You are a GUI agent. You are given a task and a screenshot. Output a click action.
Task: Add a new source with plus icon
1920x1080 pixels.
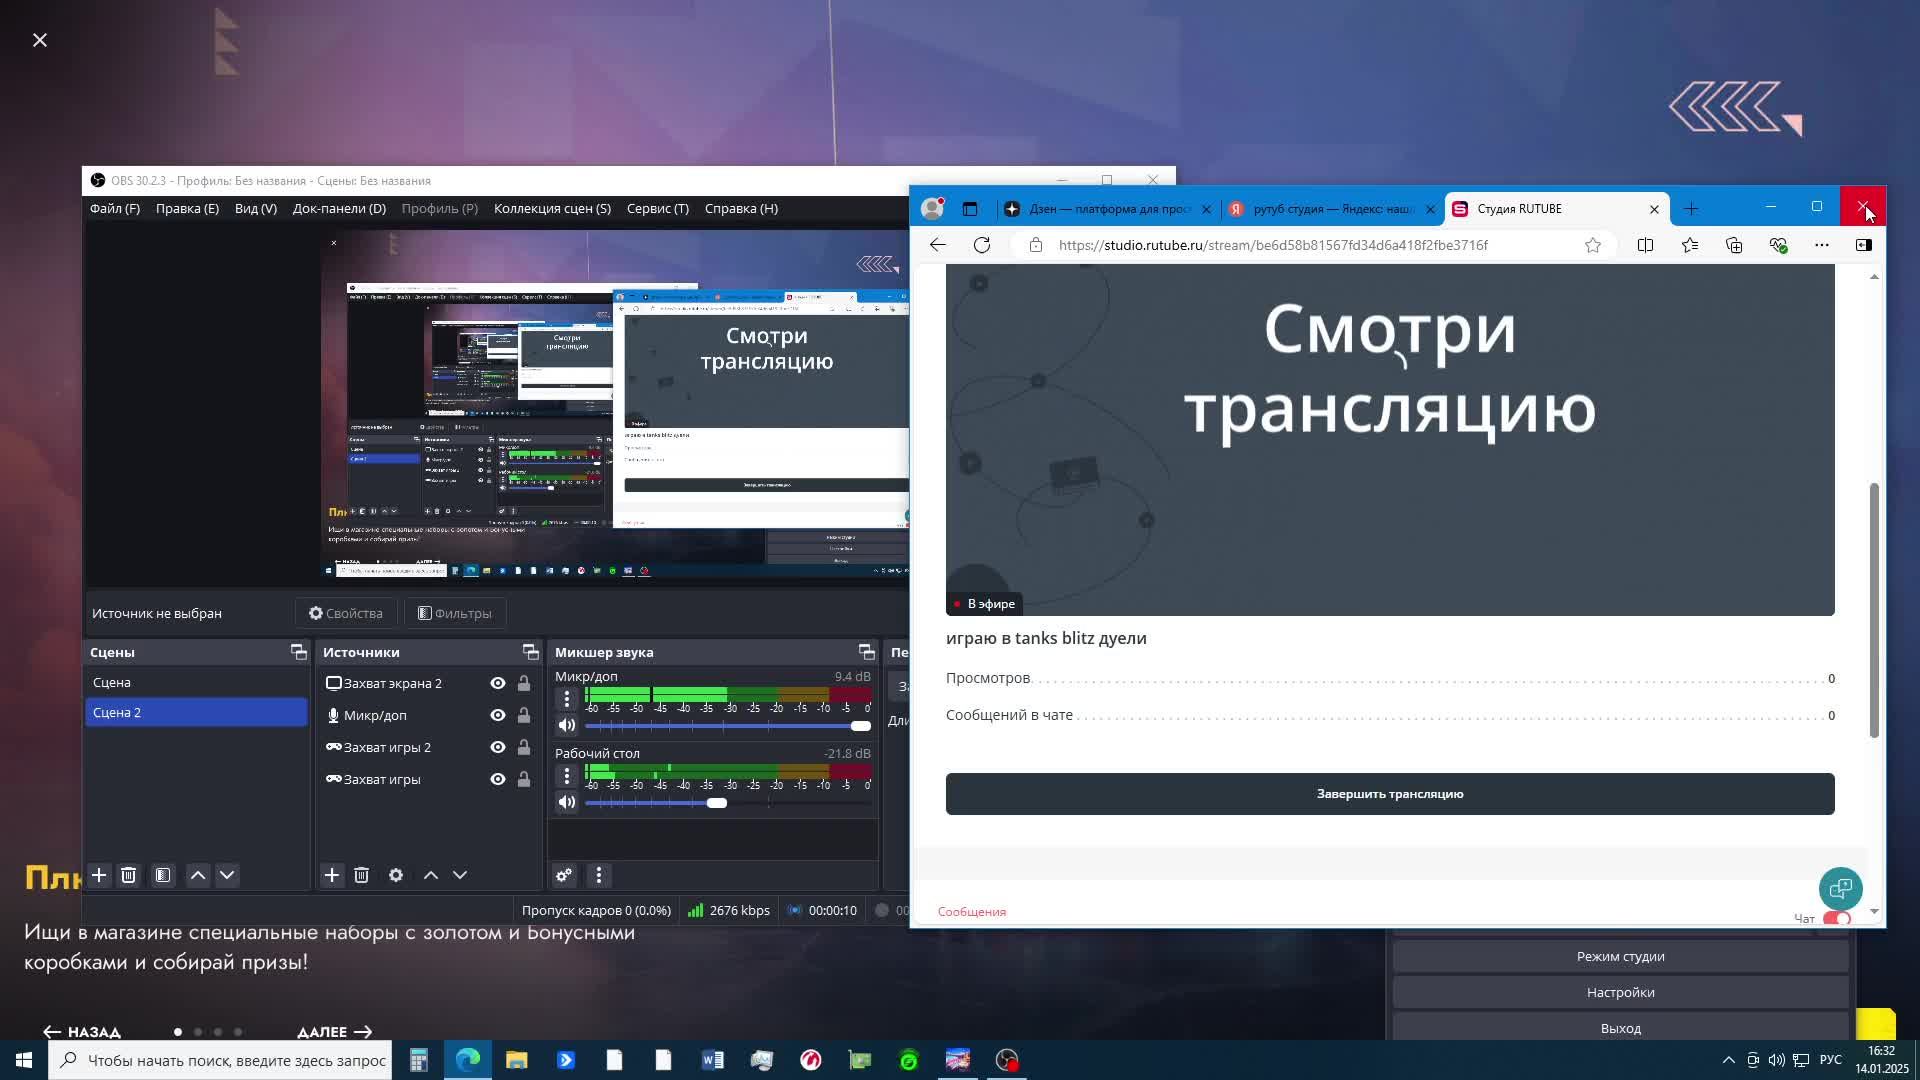(x=332, y=875)
